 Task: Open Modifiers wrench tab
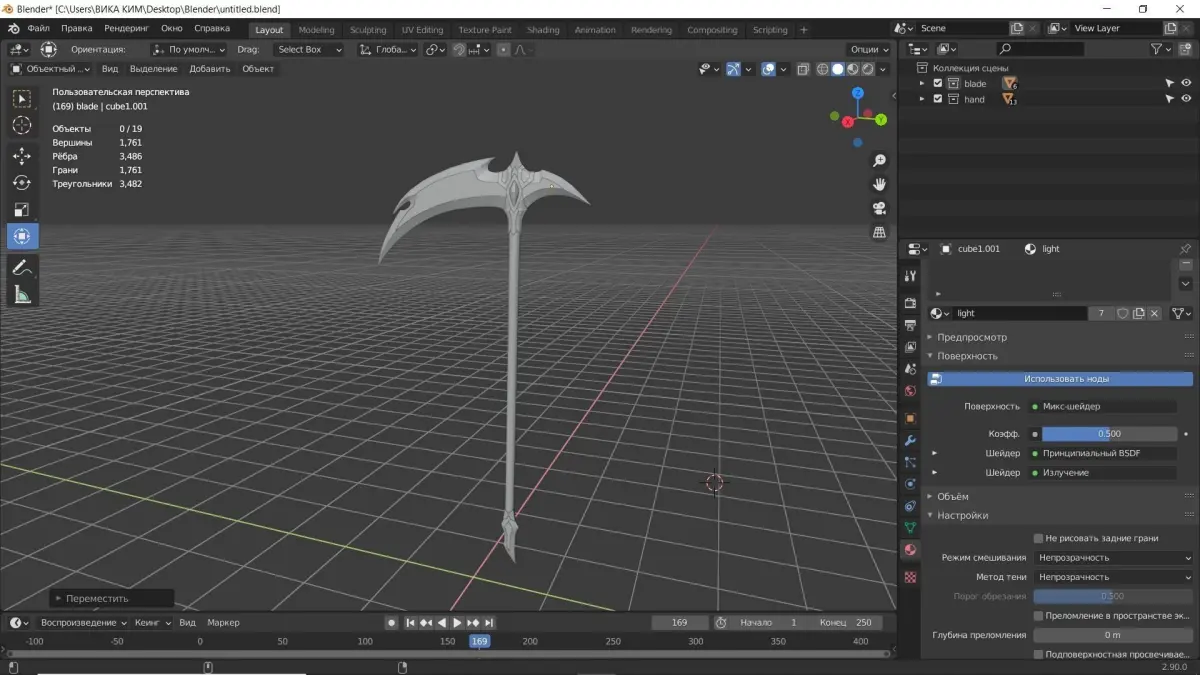tap(910, 440)
